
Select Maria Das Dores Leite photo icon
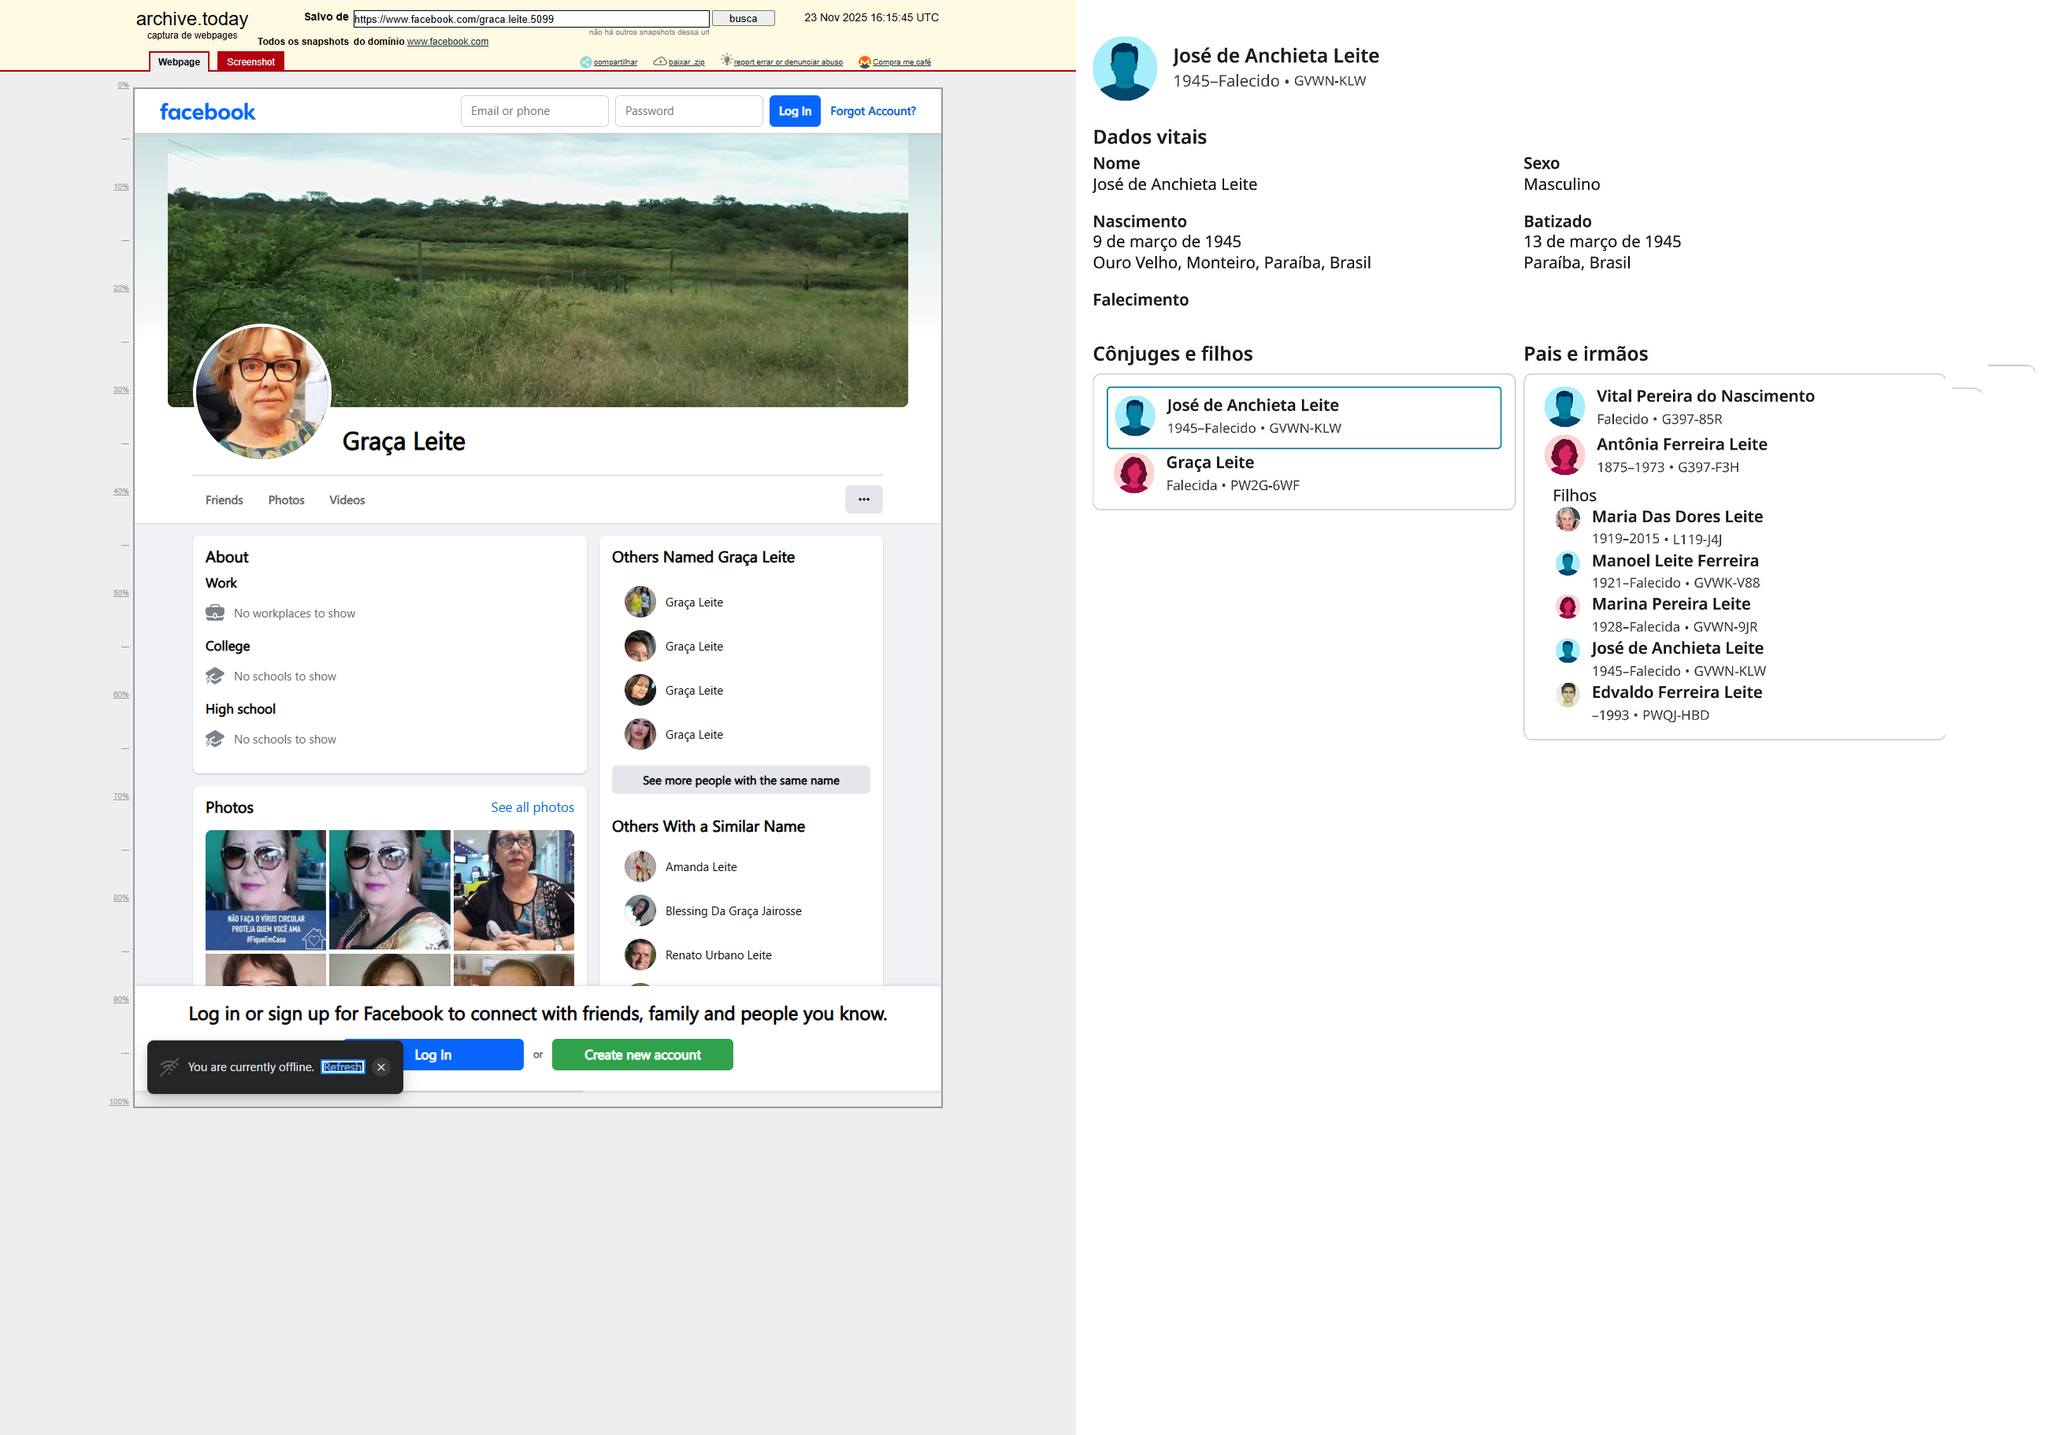coord(1567,518)
